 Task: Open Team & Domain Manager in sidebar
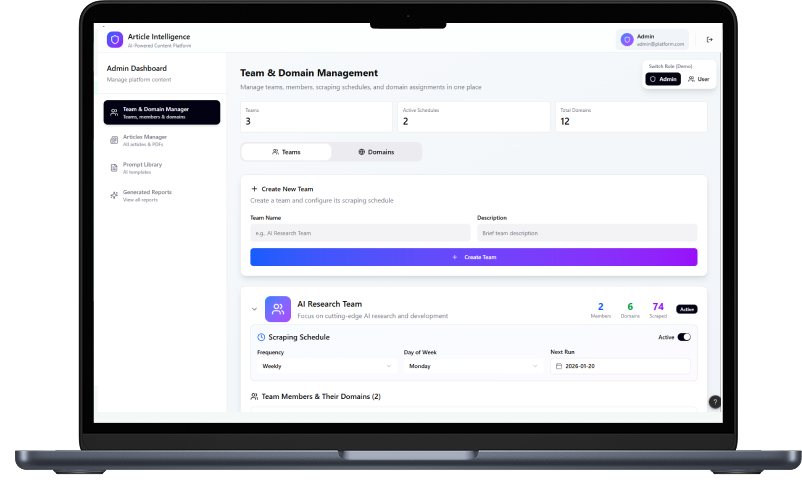tap(162, 113)
